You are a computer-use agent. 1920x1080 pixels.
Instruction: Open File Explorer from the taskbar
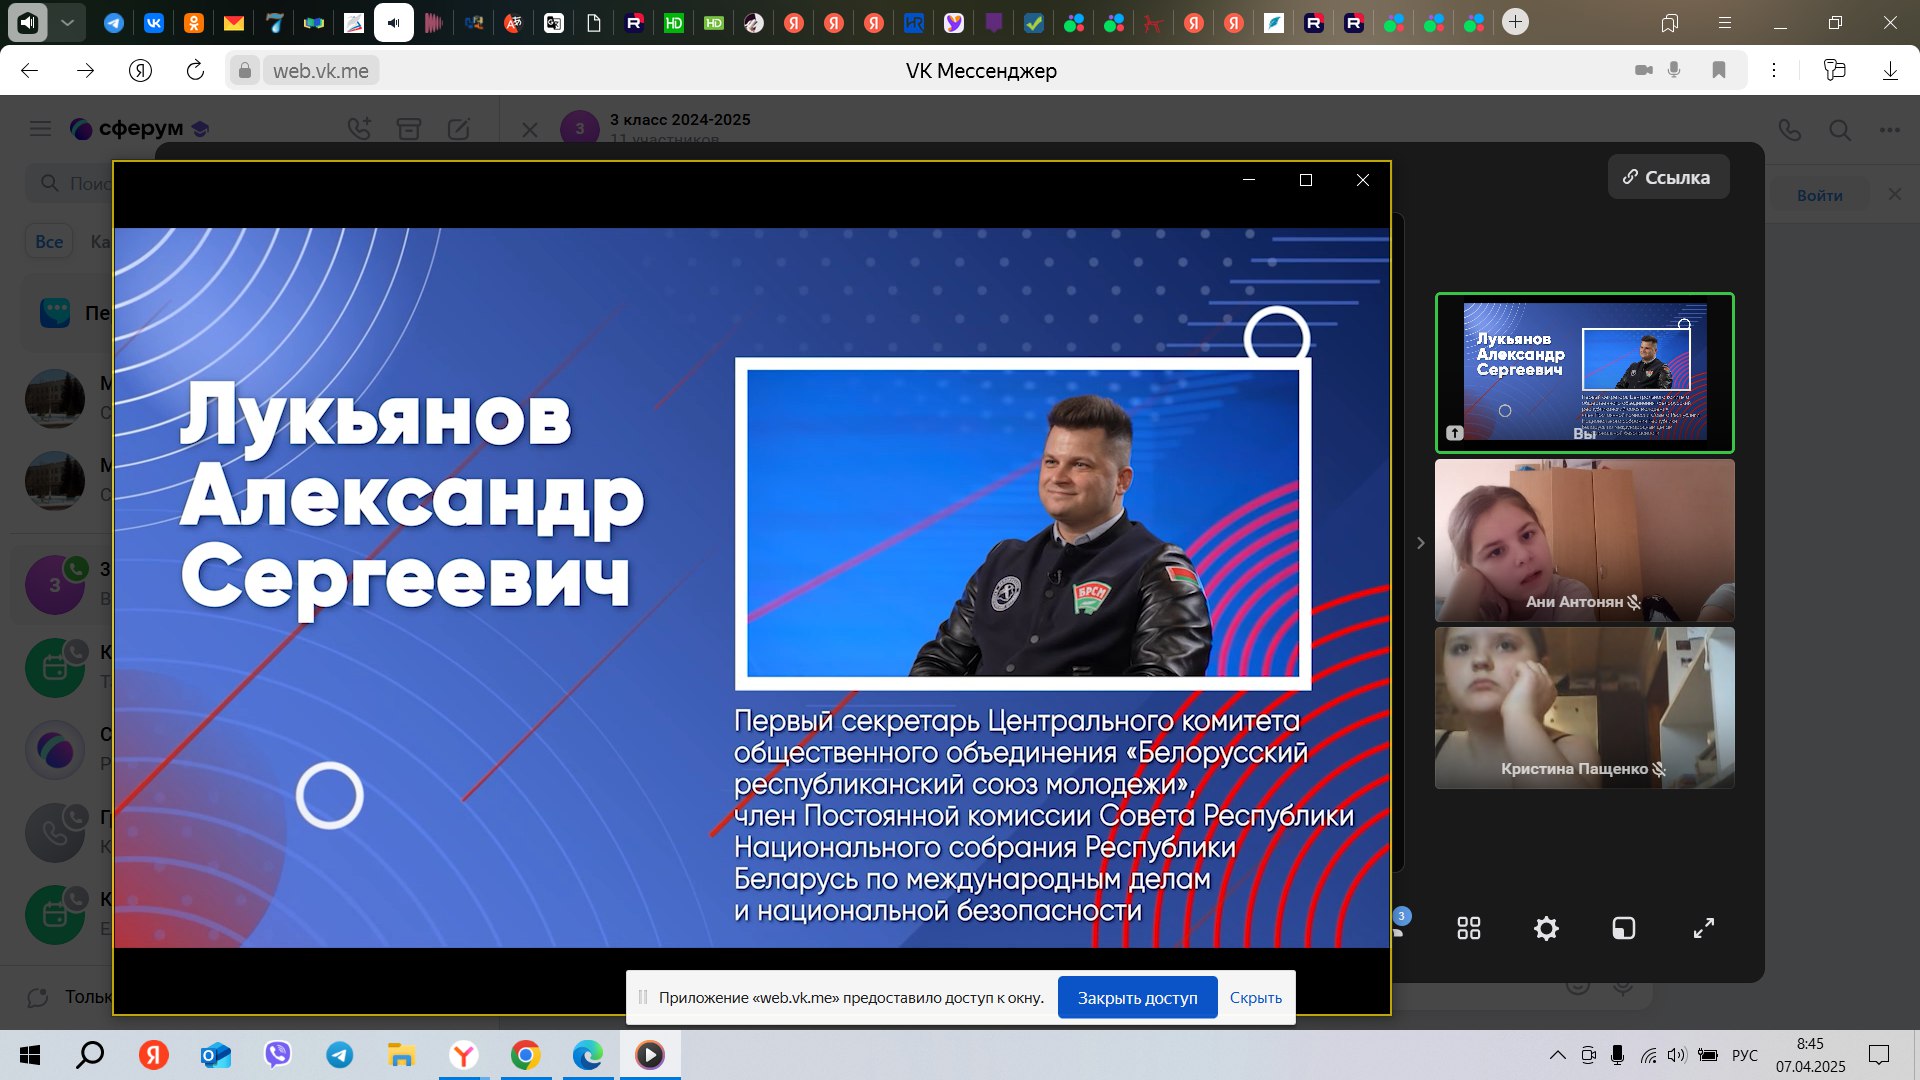(x=401, y=1055)
